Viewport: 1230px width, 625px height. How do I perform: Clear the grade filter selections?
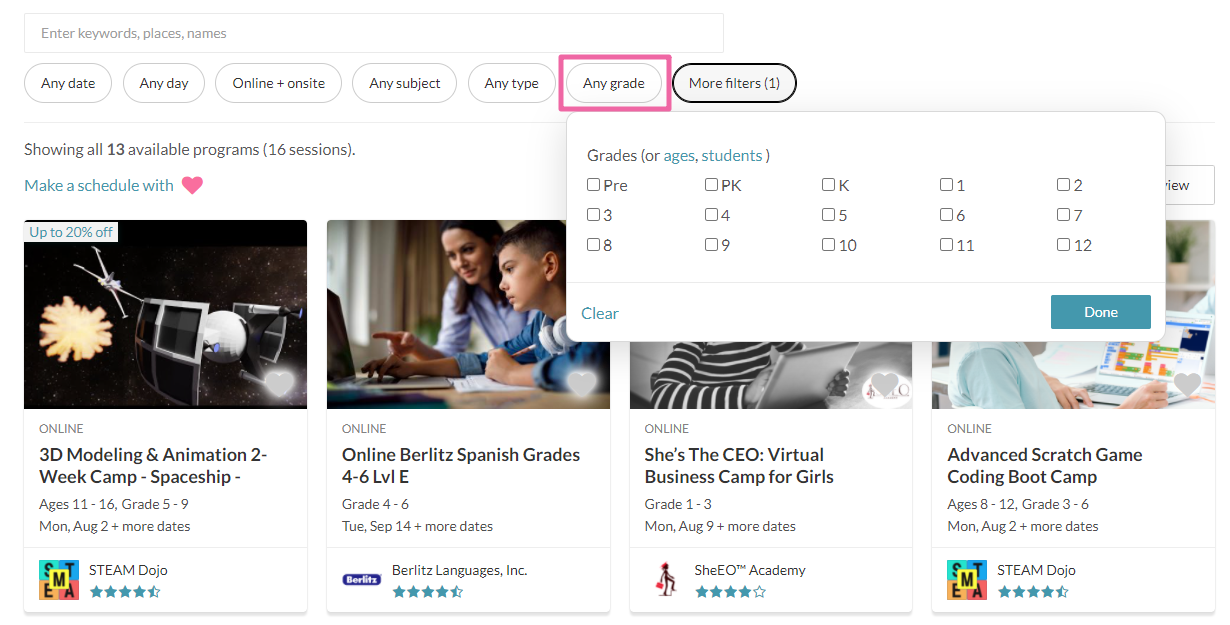600,313
